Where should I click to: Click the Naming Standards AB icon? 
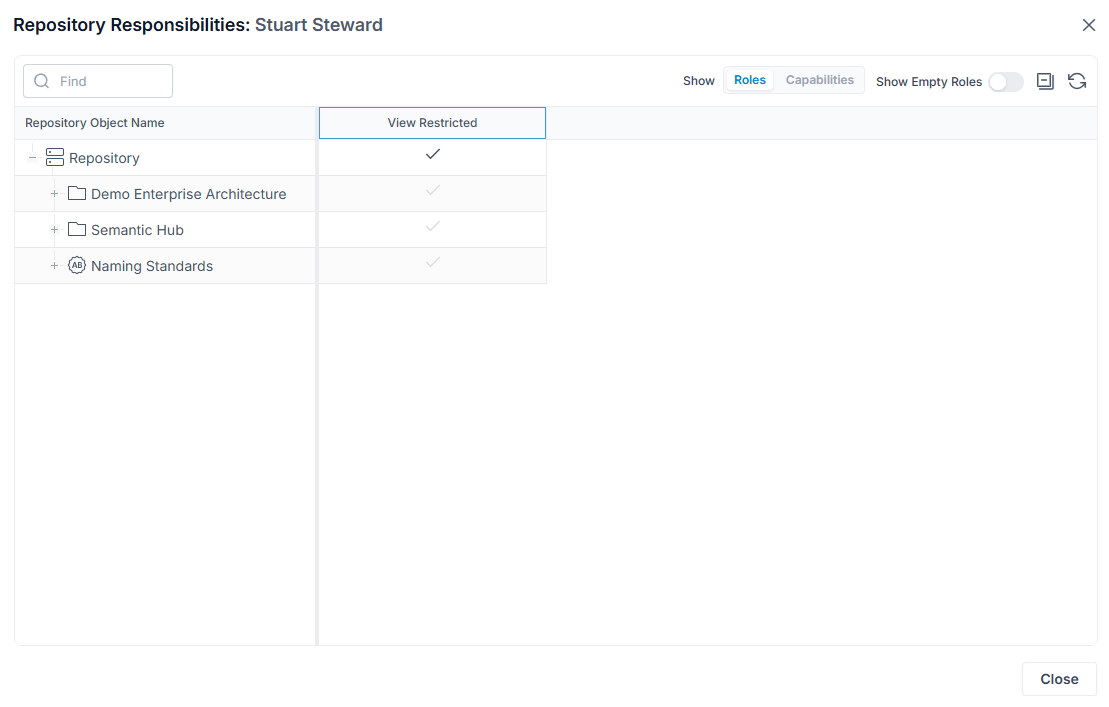click(x=77, y=265)
